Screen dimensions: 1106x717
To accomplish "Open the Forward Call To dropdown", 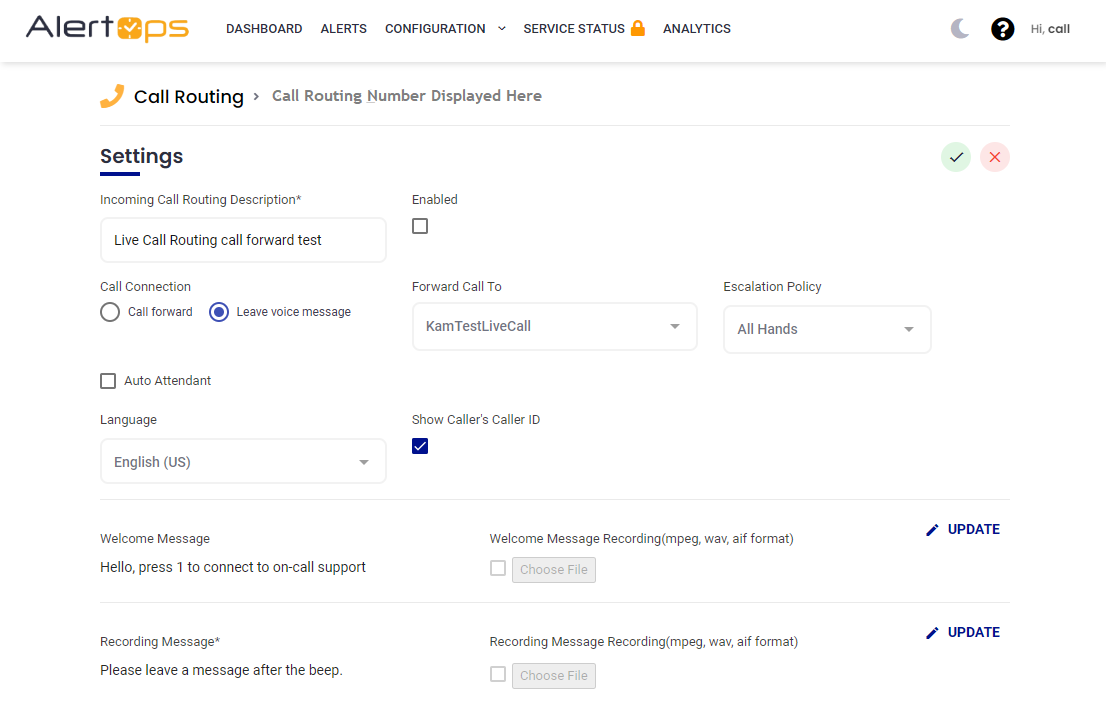I will pos(554,327).
